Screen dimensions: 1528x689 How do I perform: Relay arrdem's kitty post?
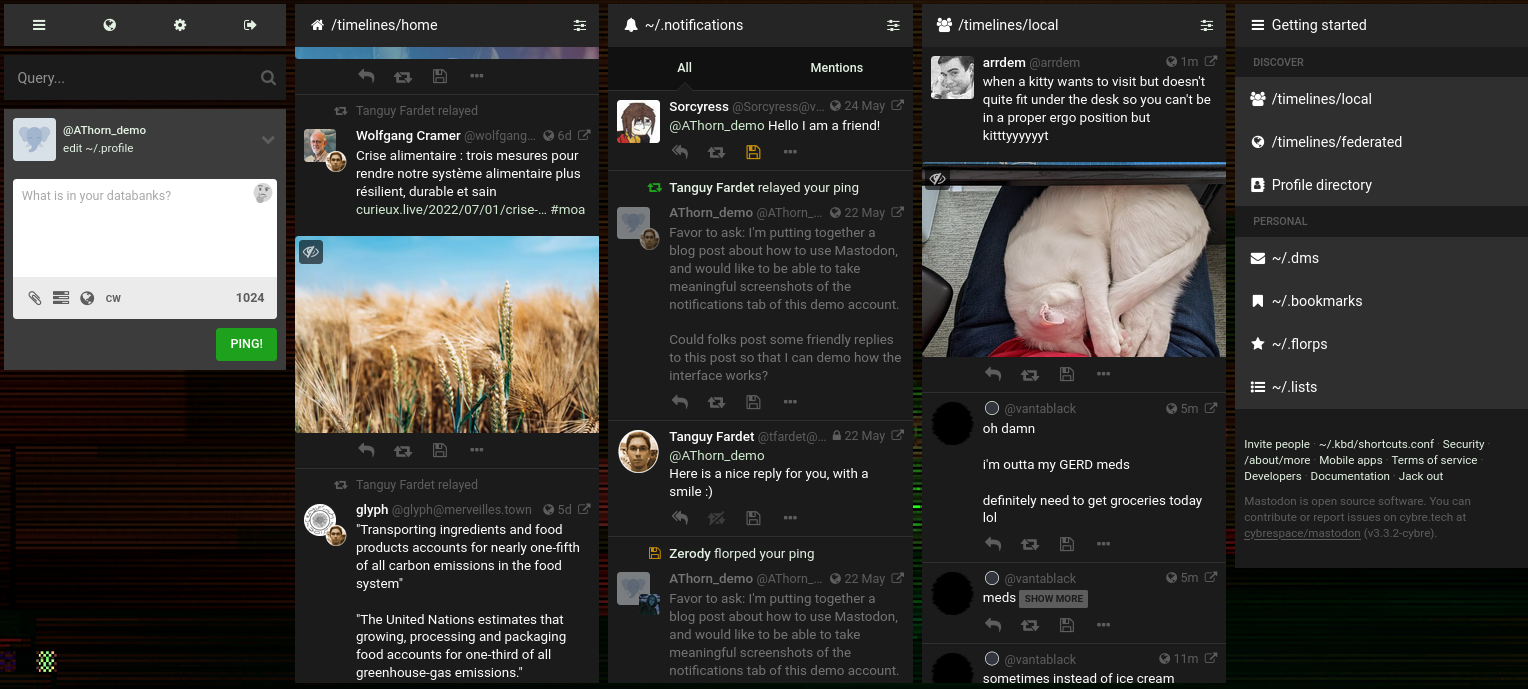point(1029,374)
